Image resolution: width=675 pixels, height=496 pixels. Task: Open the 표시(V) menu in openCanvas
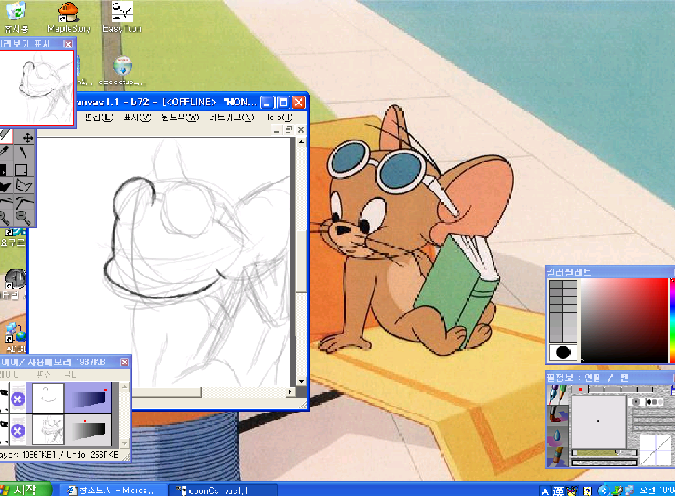[137, 117]
